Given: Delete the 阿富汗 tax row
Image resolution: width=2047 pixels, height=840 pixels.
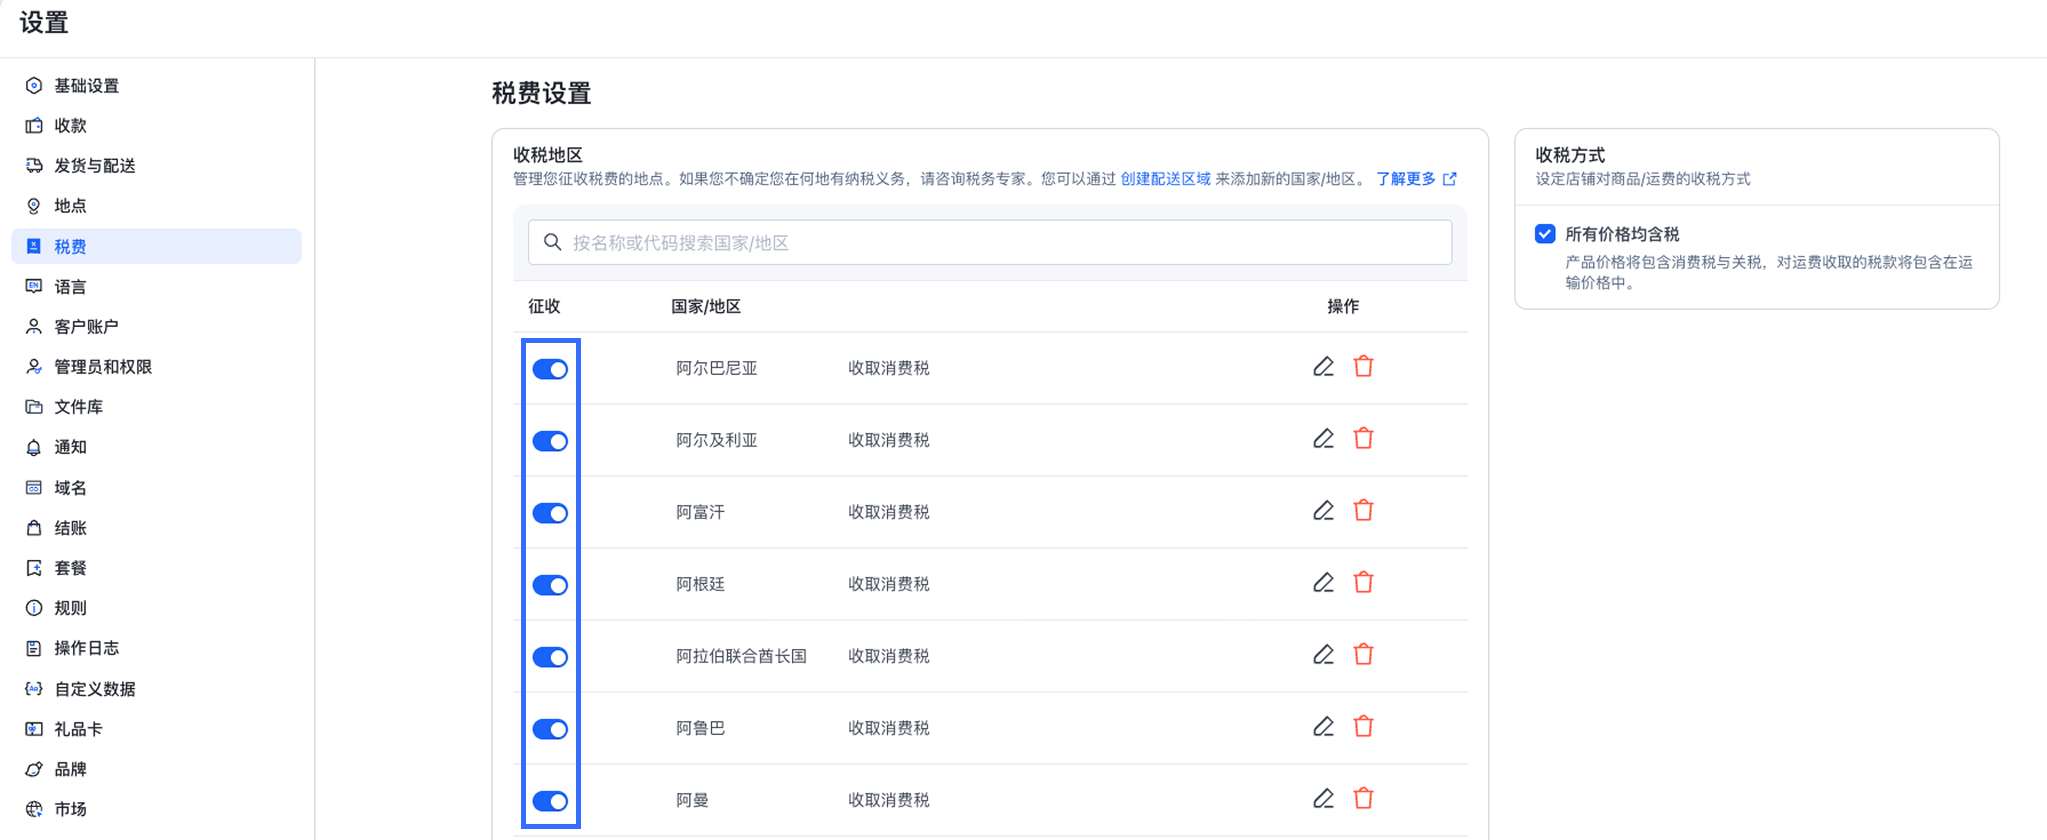Looking at the screenshot, I should [1363, 511].
